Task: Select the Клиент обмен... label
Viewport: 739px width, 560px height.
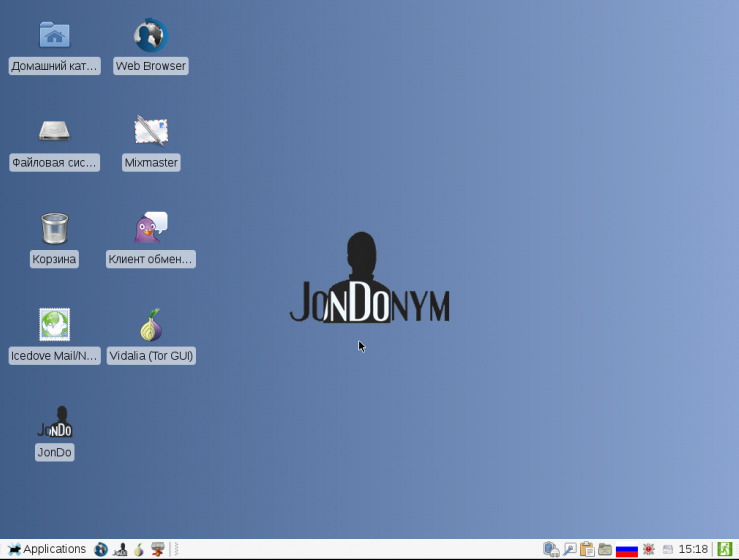Action: [151, 259]
